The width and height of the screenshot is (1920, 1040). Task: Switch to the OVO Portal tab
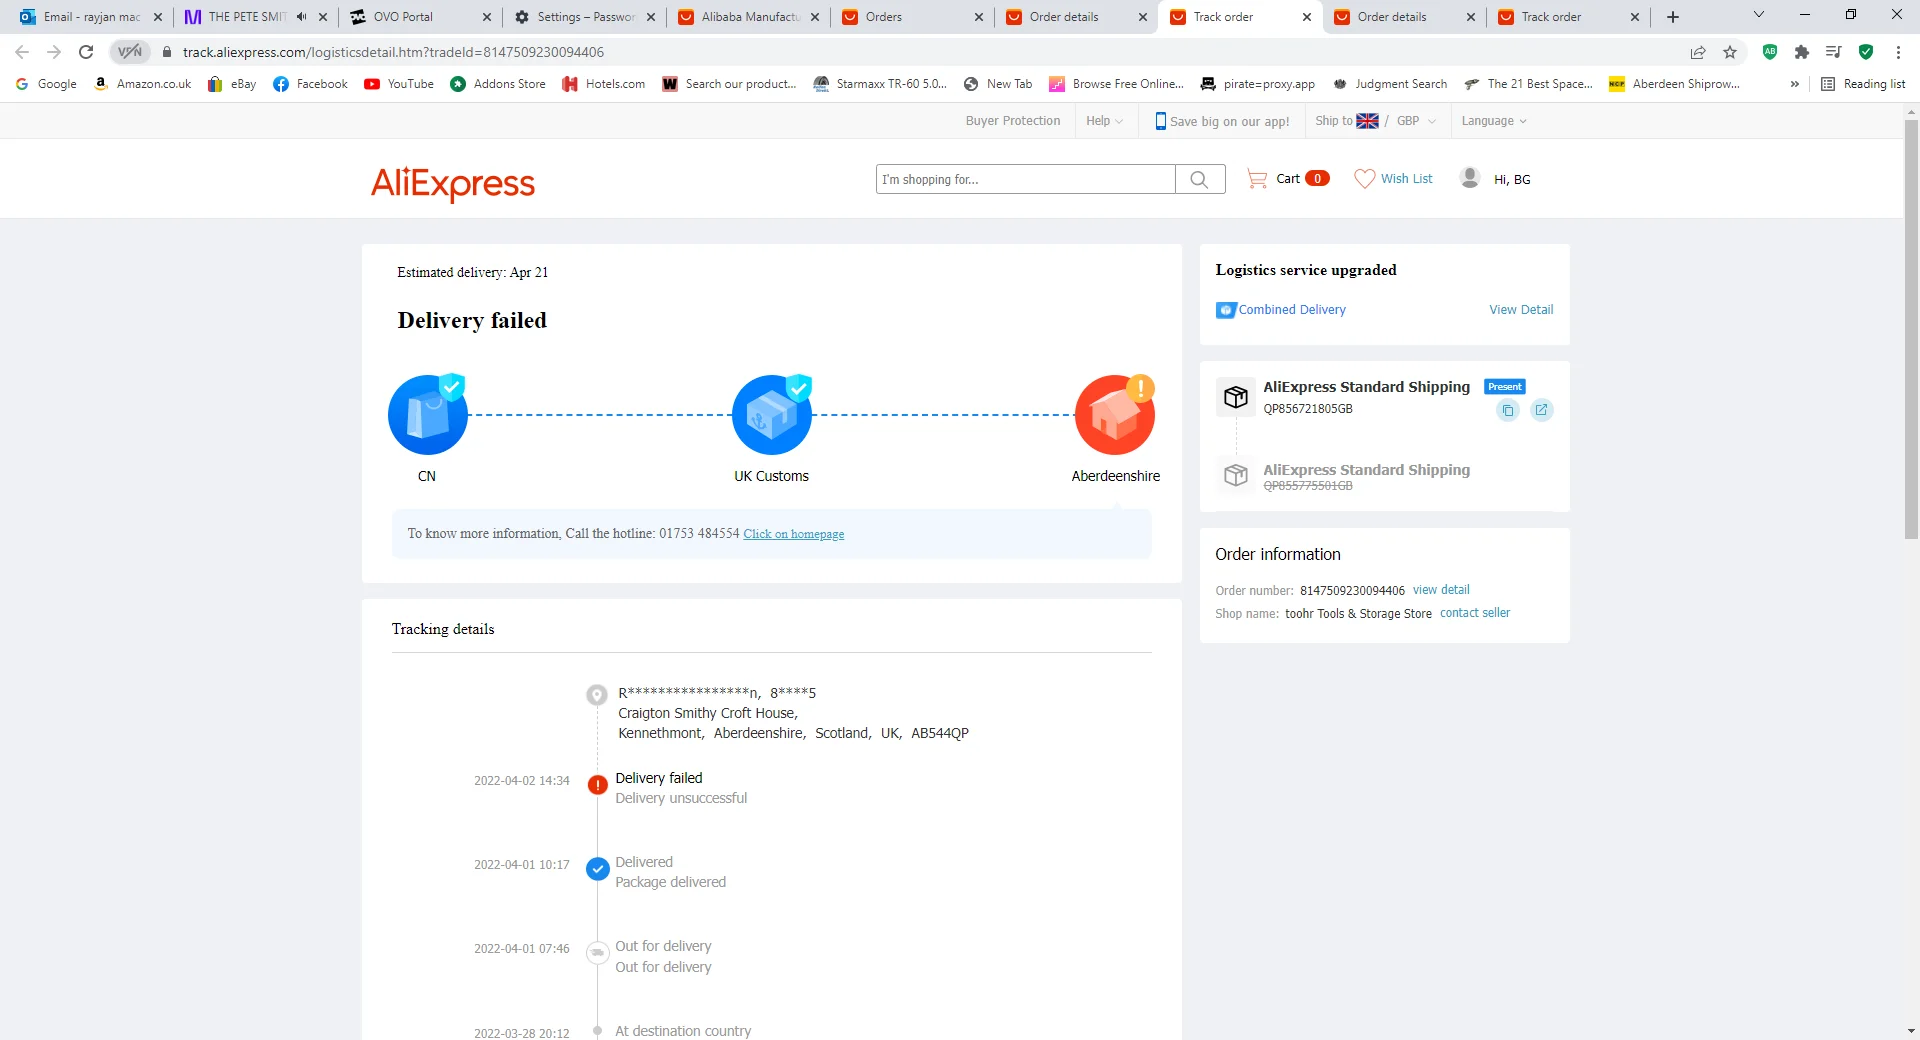click(419, 17)
